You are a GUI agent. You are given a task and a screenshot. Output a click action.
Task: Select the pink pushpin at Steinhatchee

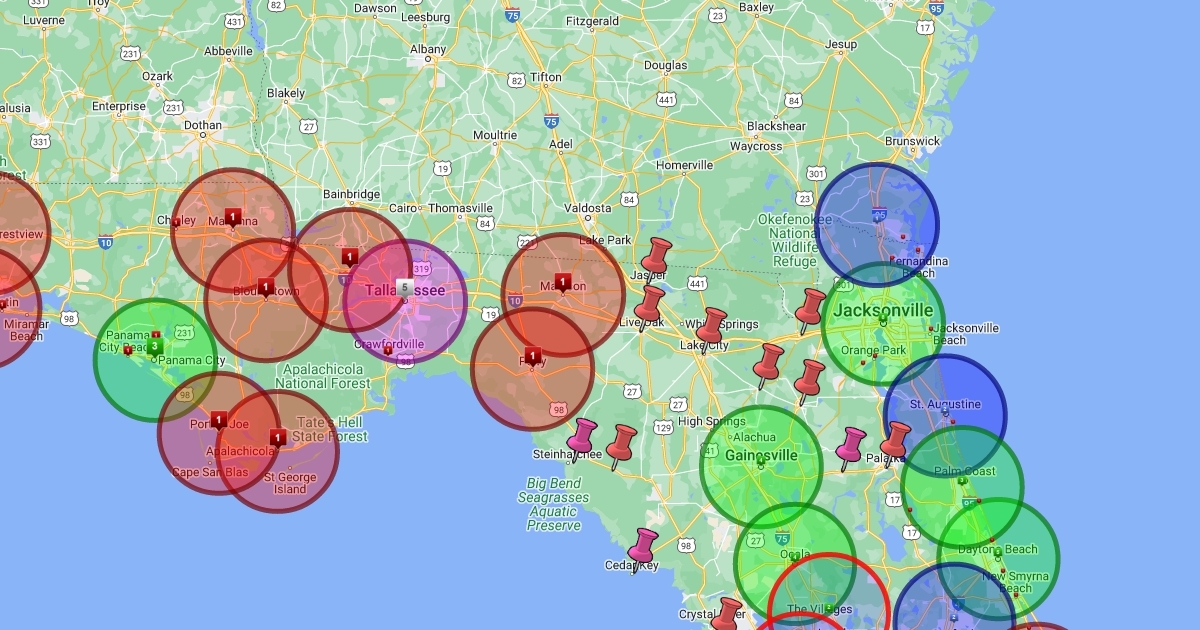coord(582,435)
